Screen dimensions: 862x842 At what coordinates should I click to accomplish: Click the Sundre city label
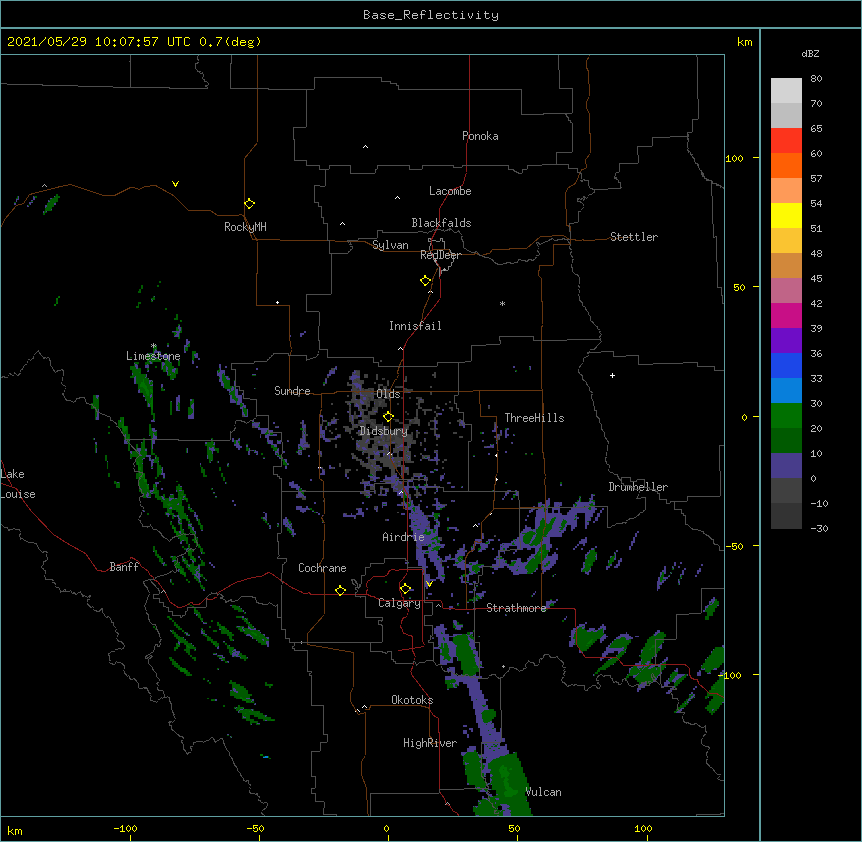click(292, 391)
